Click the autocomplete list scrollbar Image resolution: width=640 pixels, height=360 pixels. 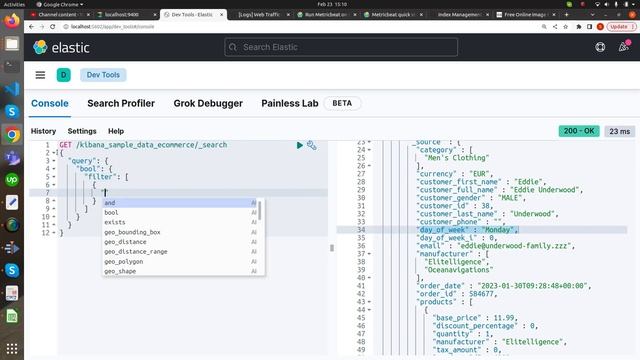260,211
